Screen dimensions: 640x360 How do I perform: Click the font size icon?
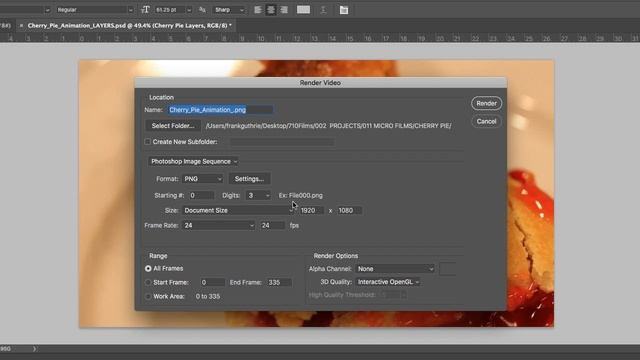pos(145,9)
